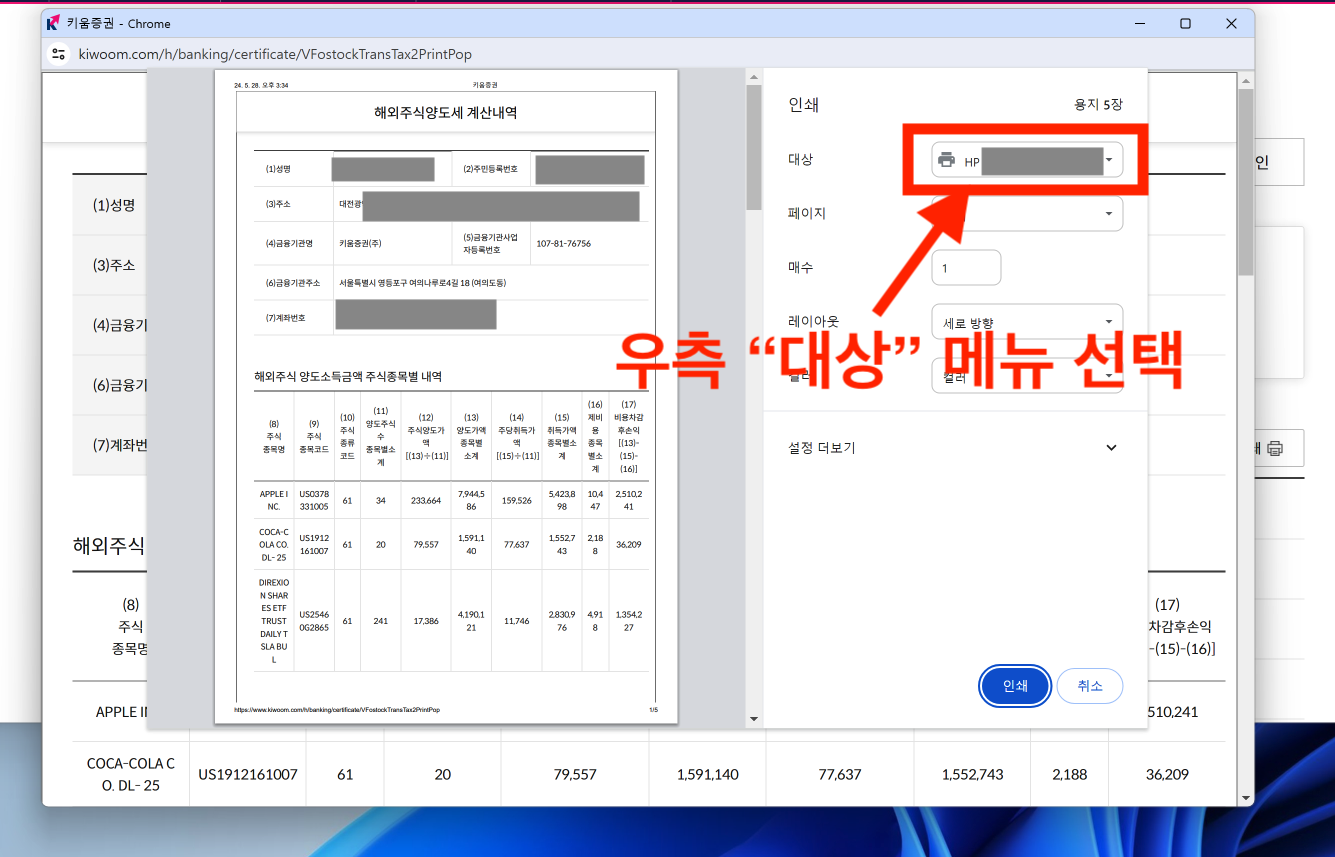
Task: Click the Kiwoom K logo in the title bar
Action: pos(52,23)
